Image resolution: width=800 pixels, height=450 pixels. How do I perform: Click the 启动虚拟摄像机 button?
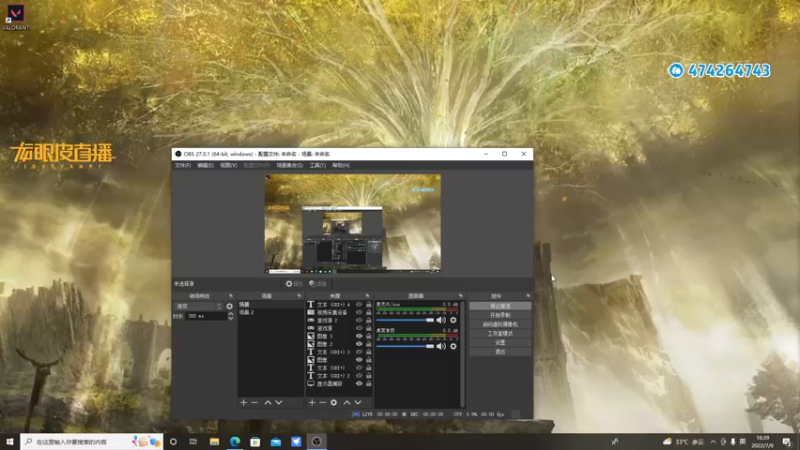point(500,324)
